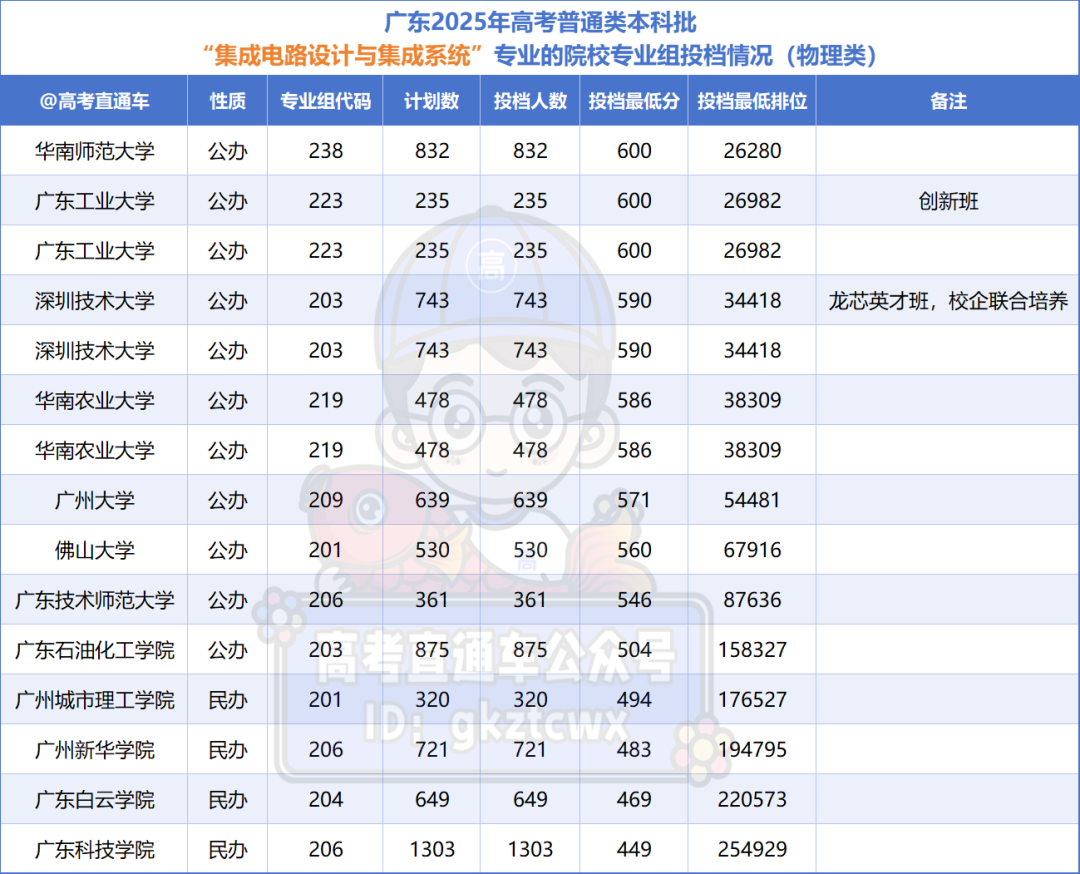Click the 龙芯英才班，校企联合培养 remark

tap(948, 301)
